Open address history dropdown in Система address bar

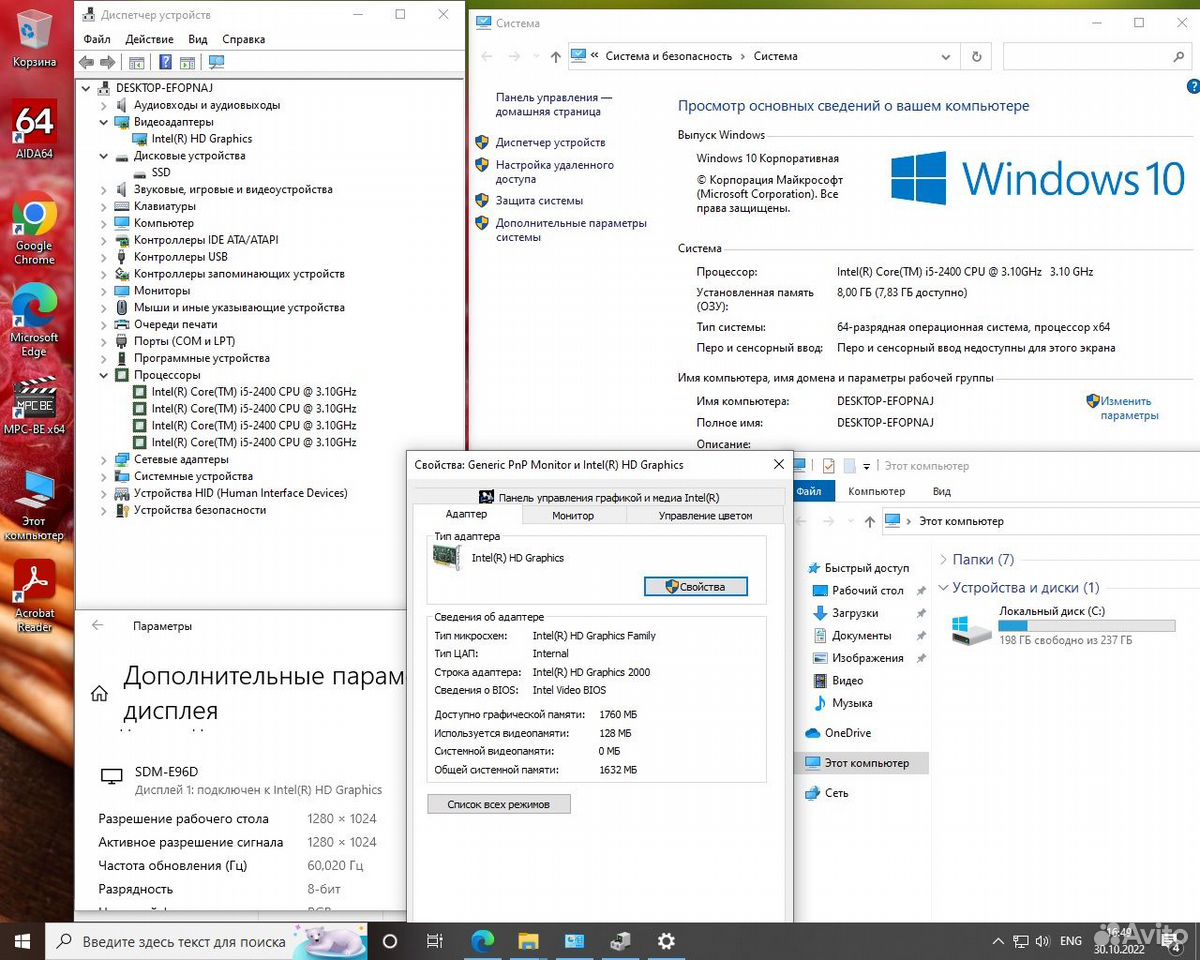point(946,57)
